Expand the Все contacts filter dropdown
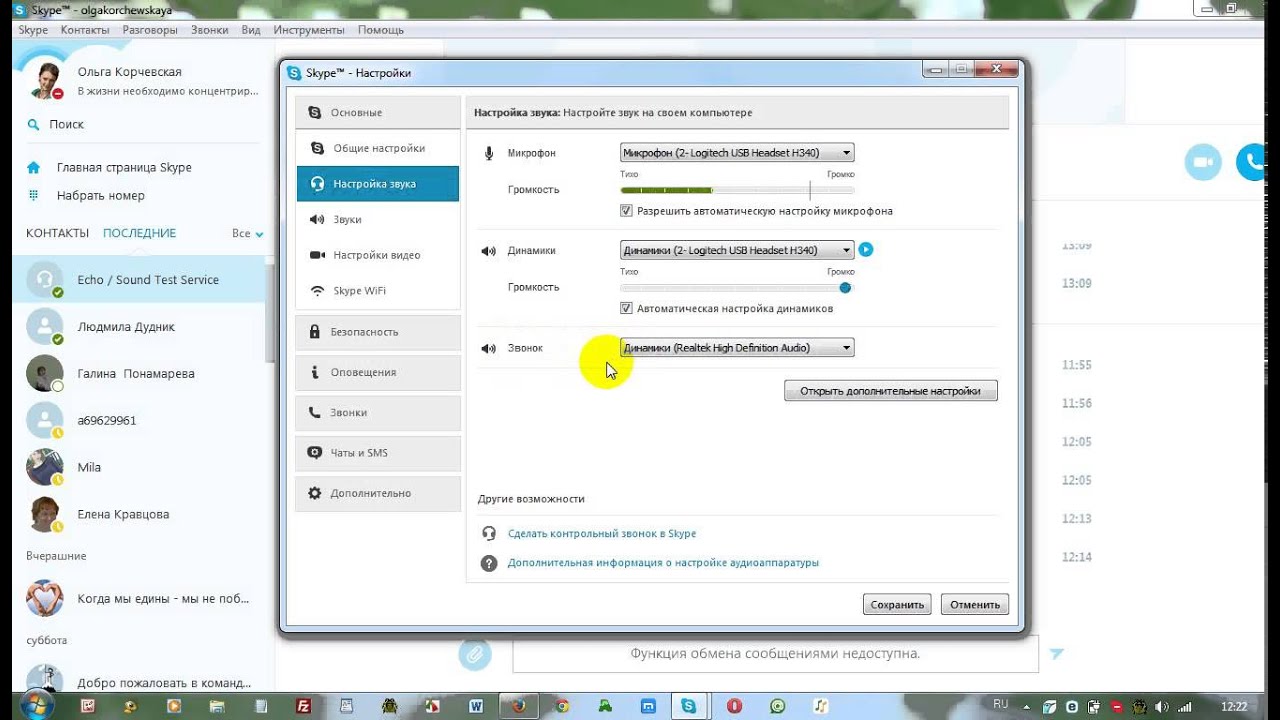The width and height of the screenshot is (1280, 720). pyautogui.click(x=248, y=234)
